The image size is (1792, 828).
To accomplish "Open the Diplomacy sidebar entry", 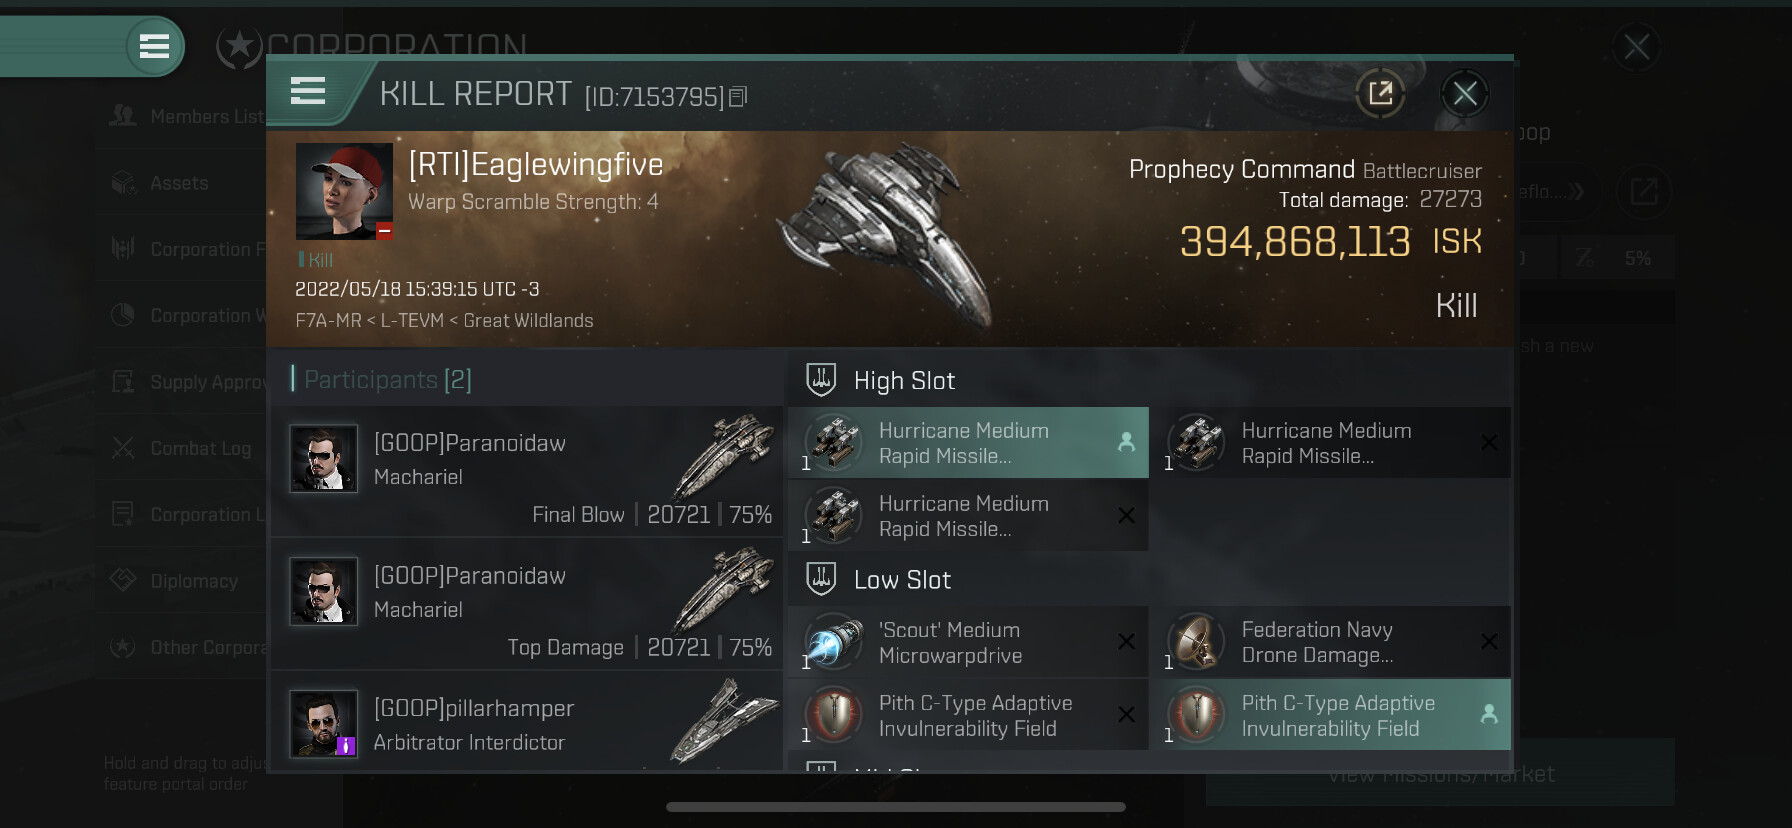I will [183, 581].
